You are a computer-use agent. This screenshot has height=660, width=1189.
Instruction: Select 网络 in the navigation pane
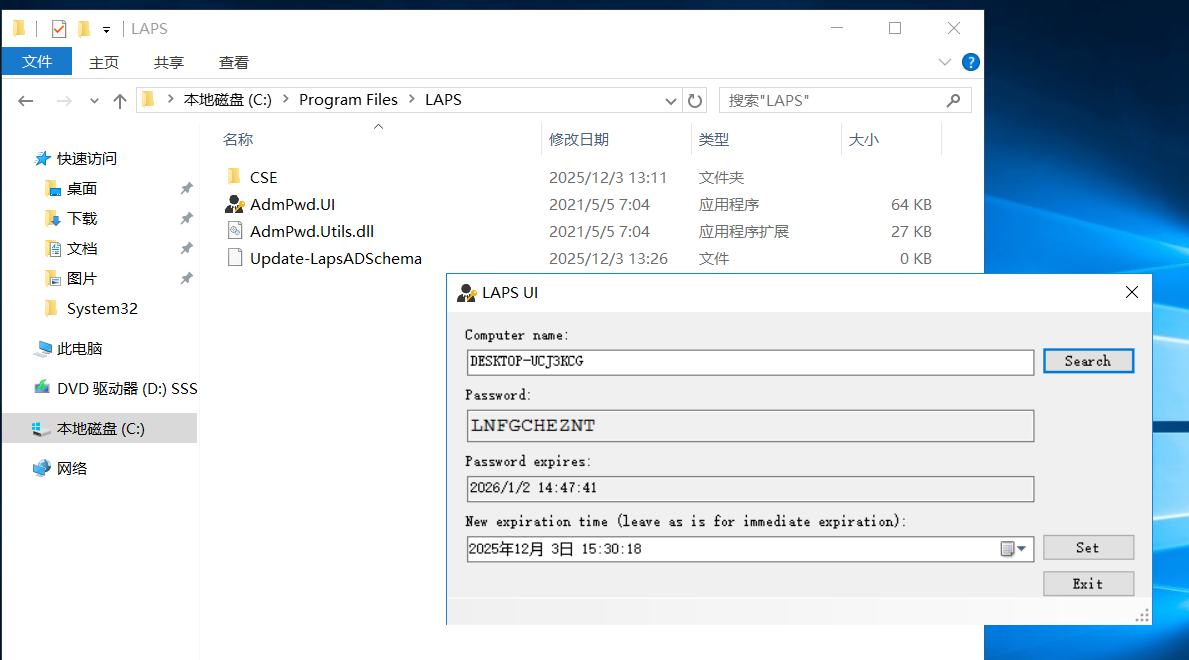tap(72, 469)
